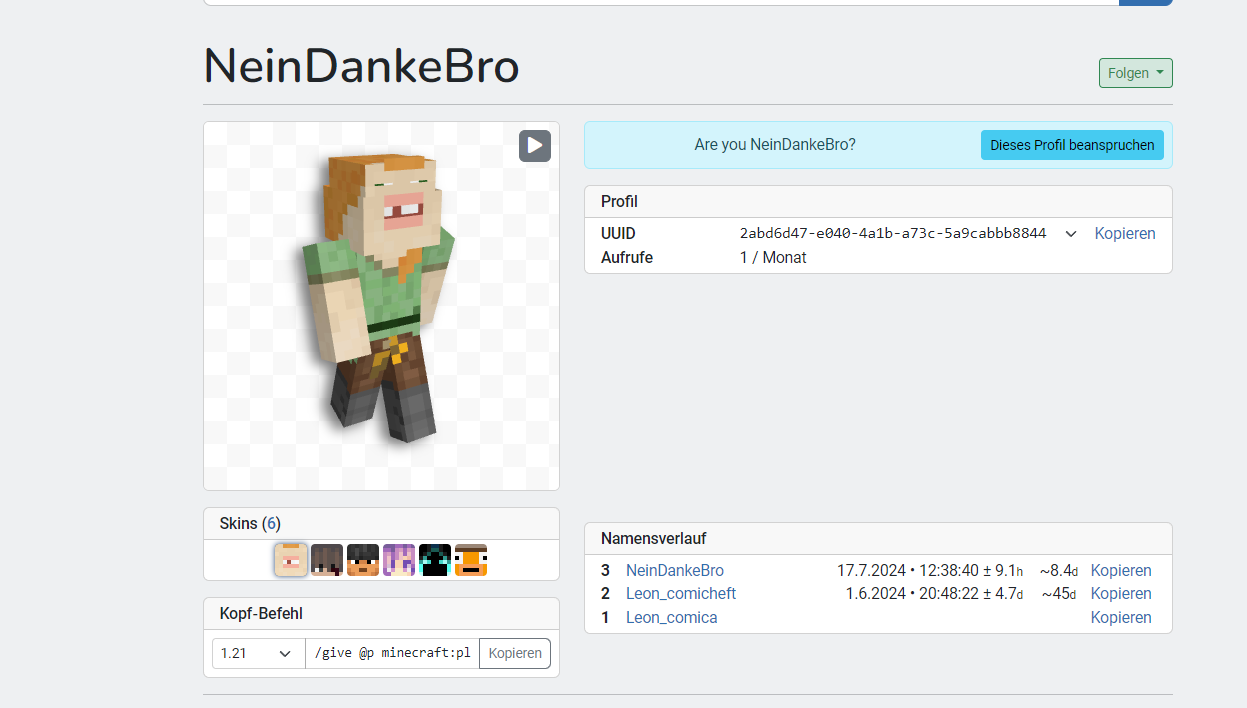Play the skin animation
1247x708 pixels.
pyautogui.click(x=535, y=146)
